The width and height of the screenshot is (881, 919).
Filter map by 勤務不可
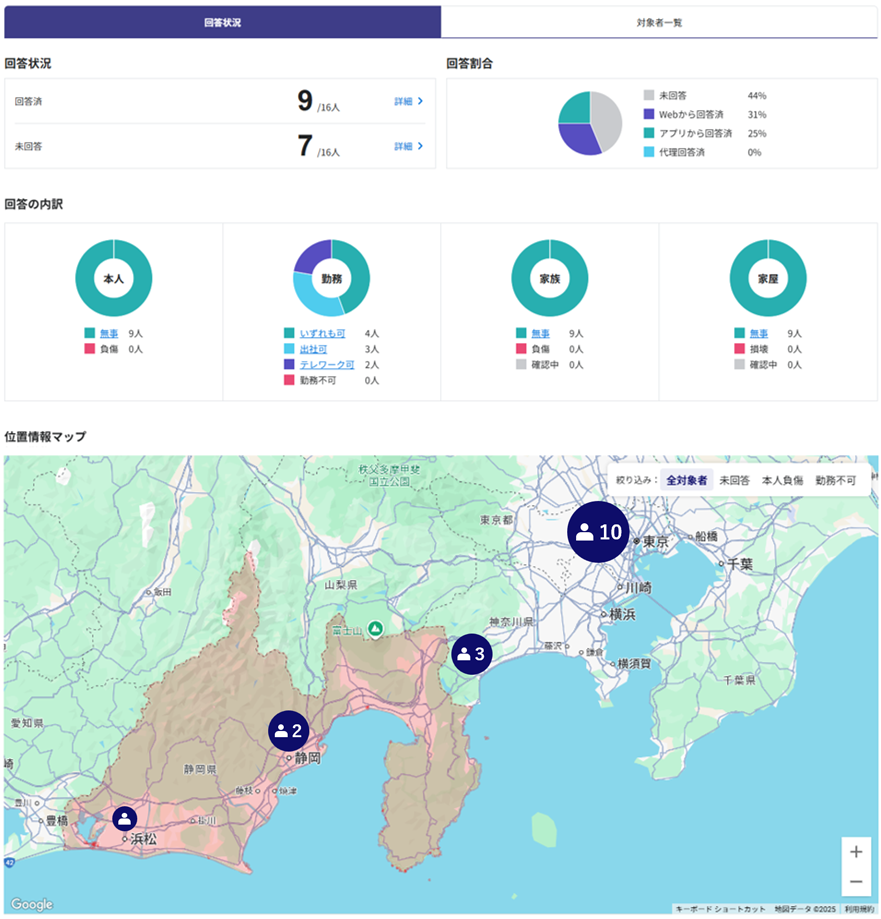pyautogui.click(x=835, y=480)
